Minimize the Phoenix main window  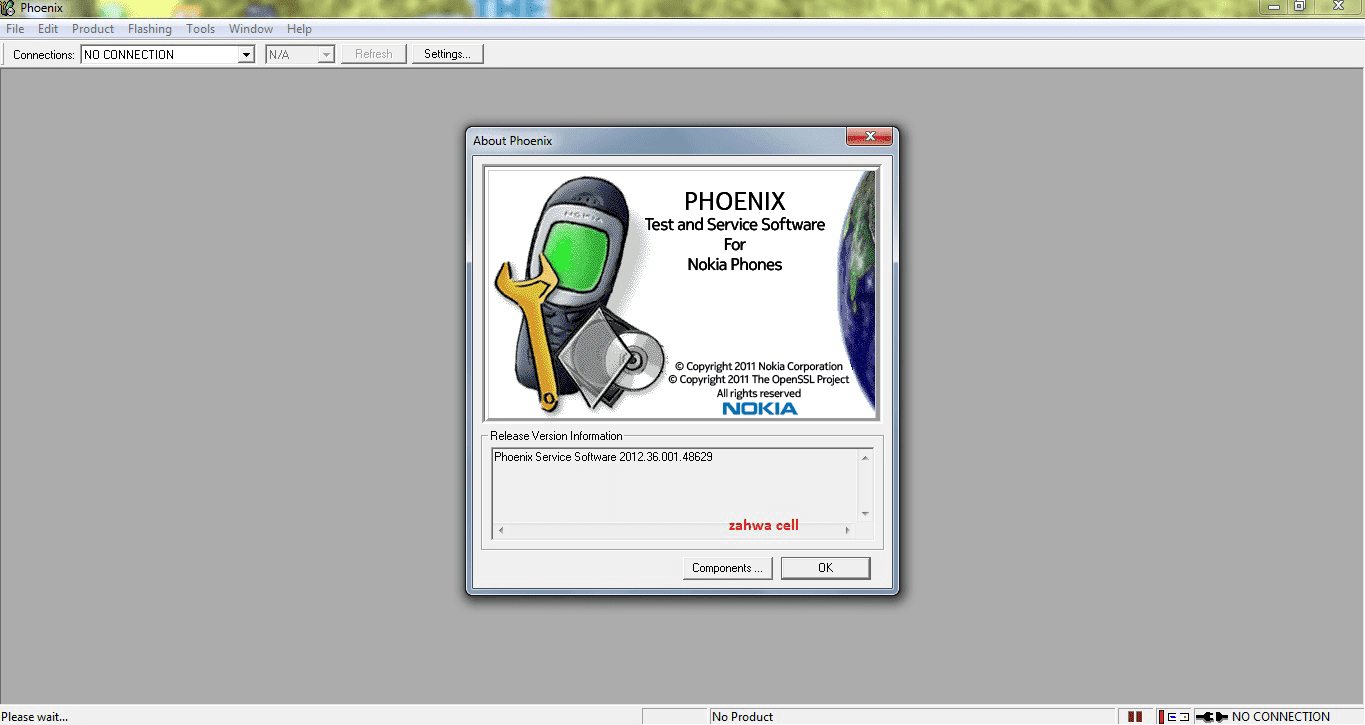[x=1271, y=6]
